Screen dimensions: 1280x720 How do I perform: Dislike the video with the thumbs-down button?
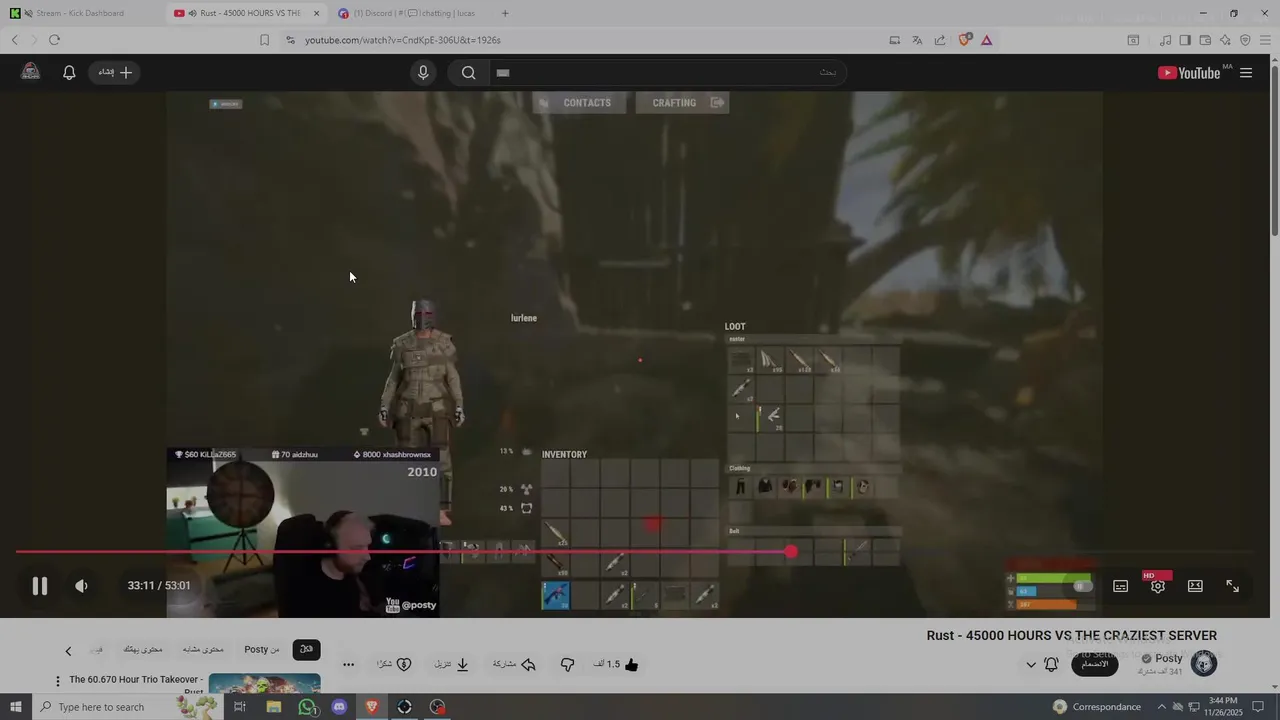pyautogui.click(x=567, y=665)
